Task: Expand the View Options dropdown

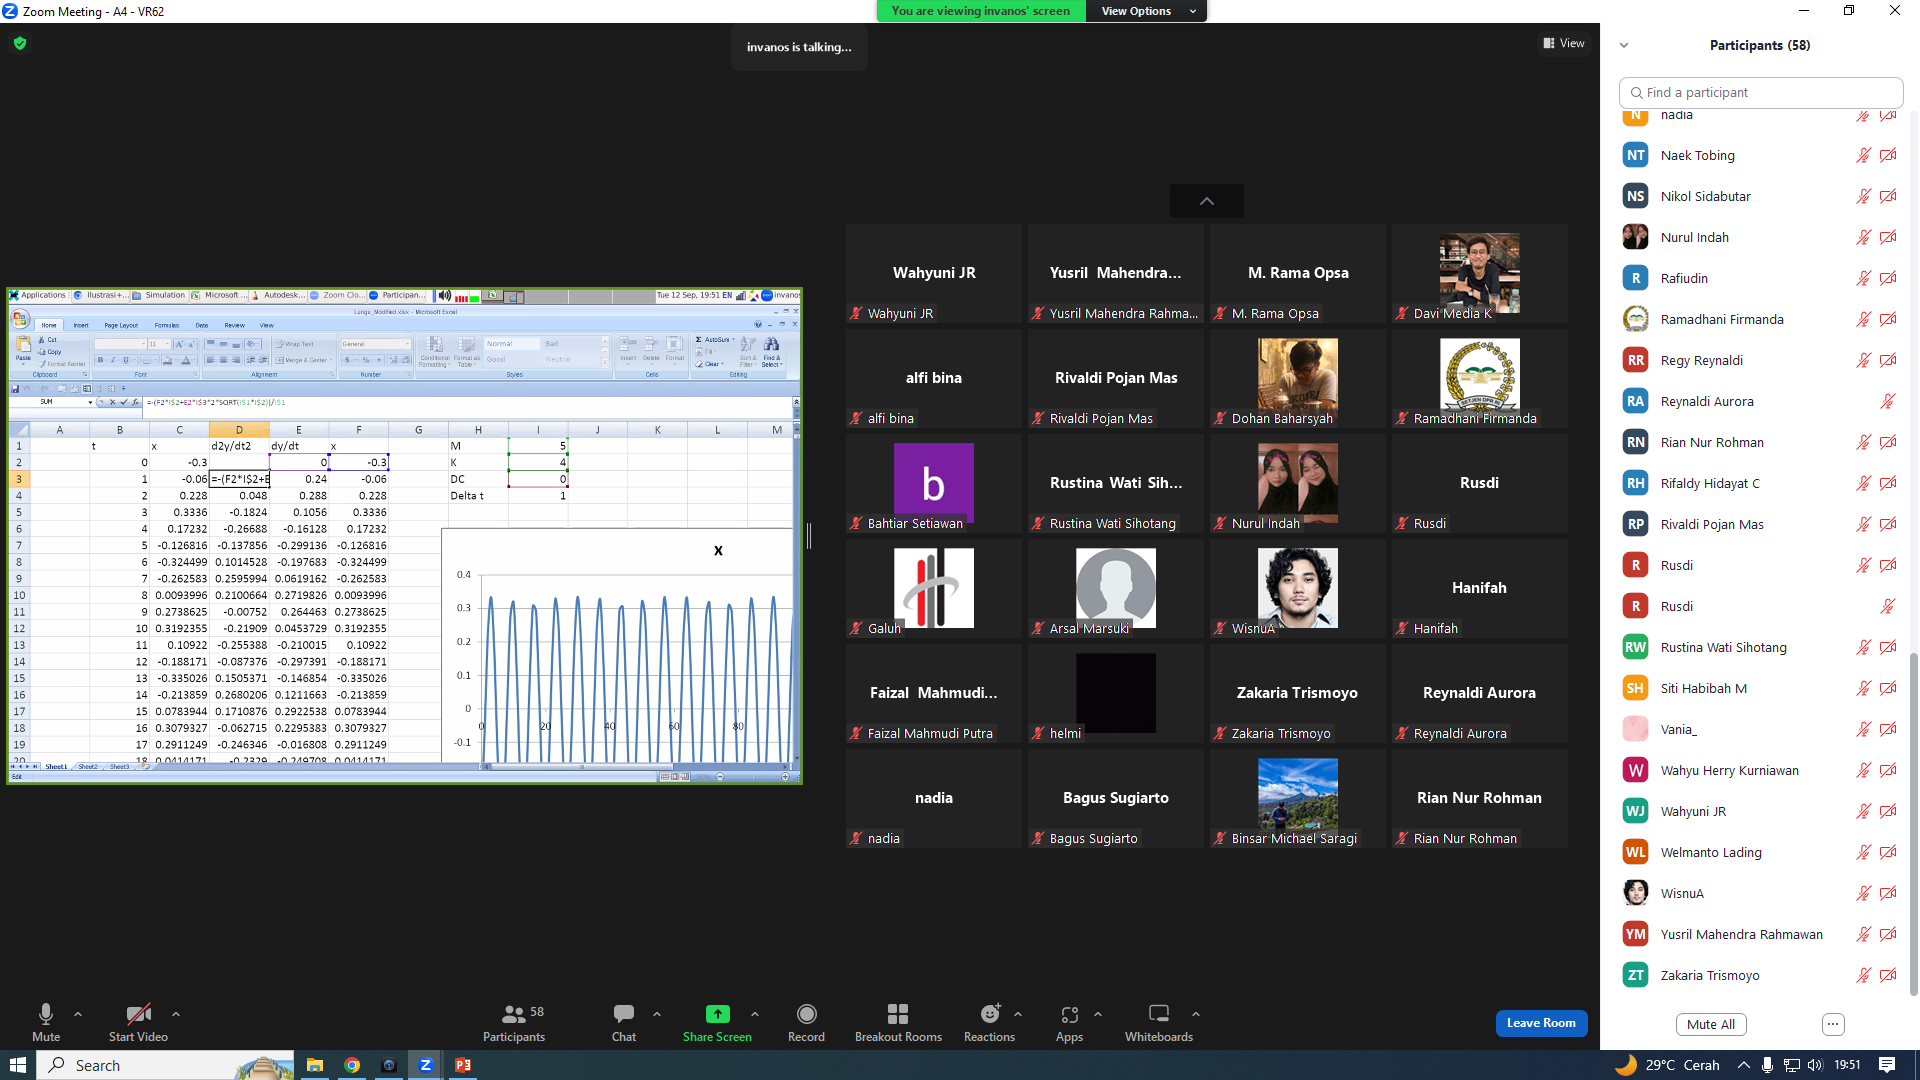Action: pos(1147,11)
